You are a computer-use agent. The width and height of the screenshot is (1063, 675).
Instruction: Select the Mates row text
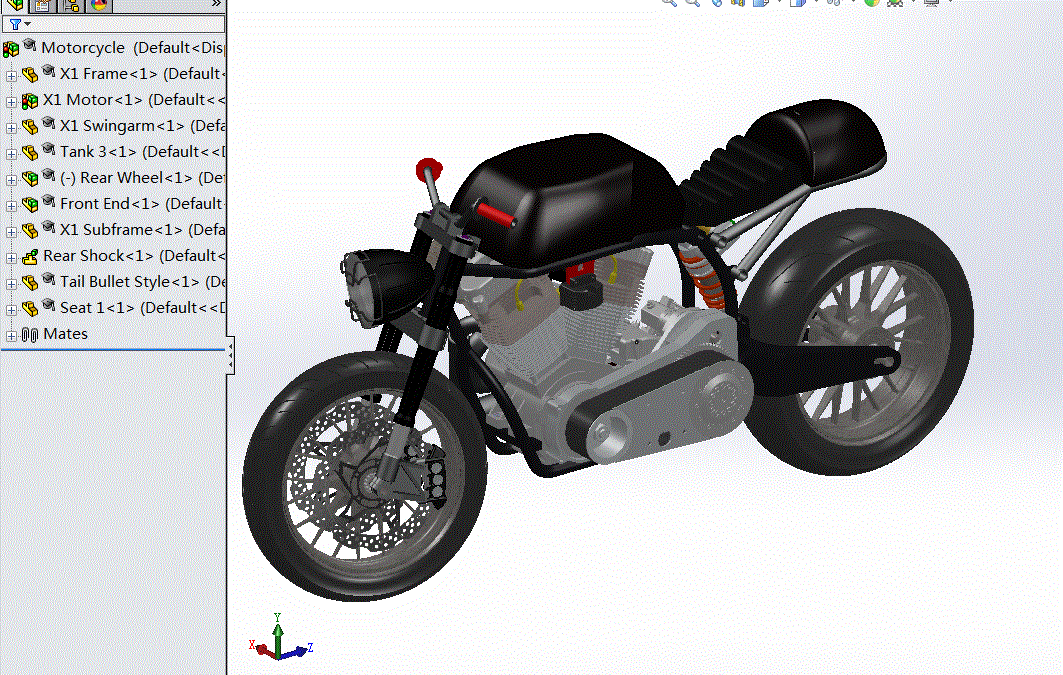coord(66,334)
